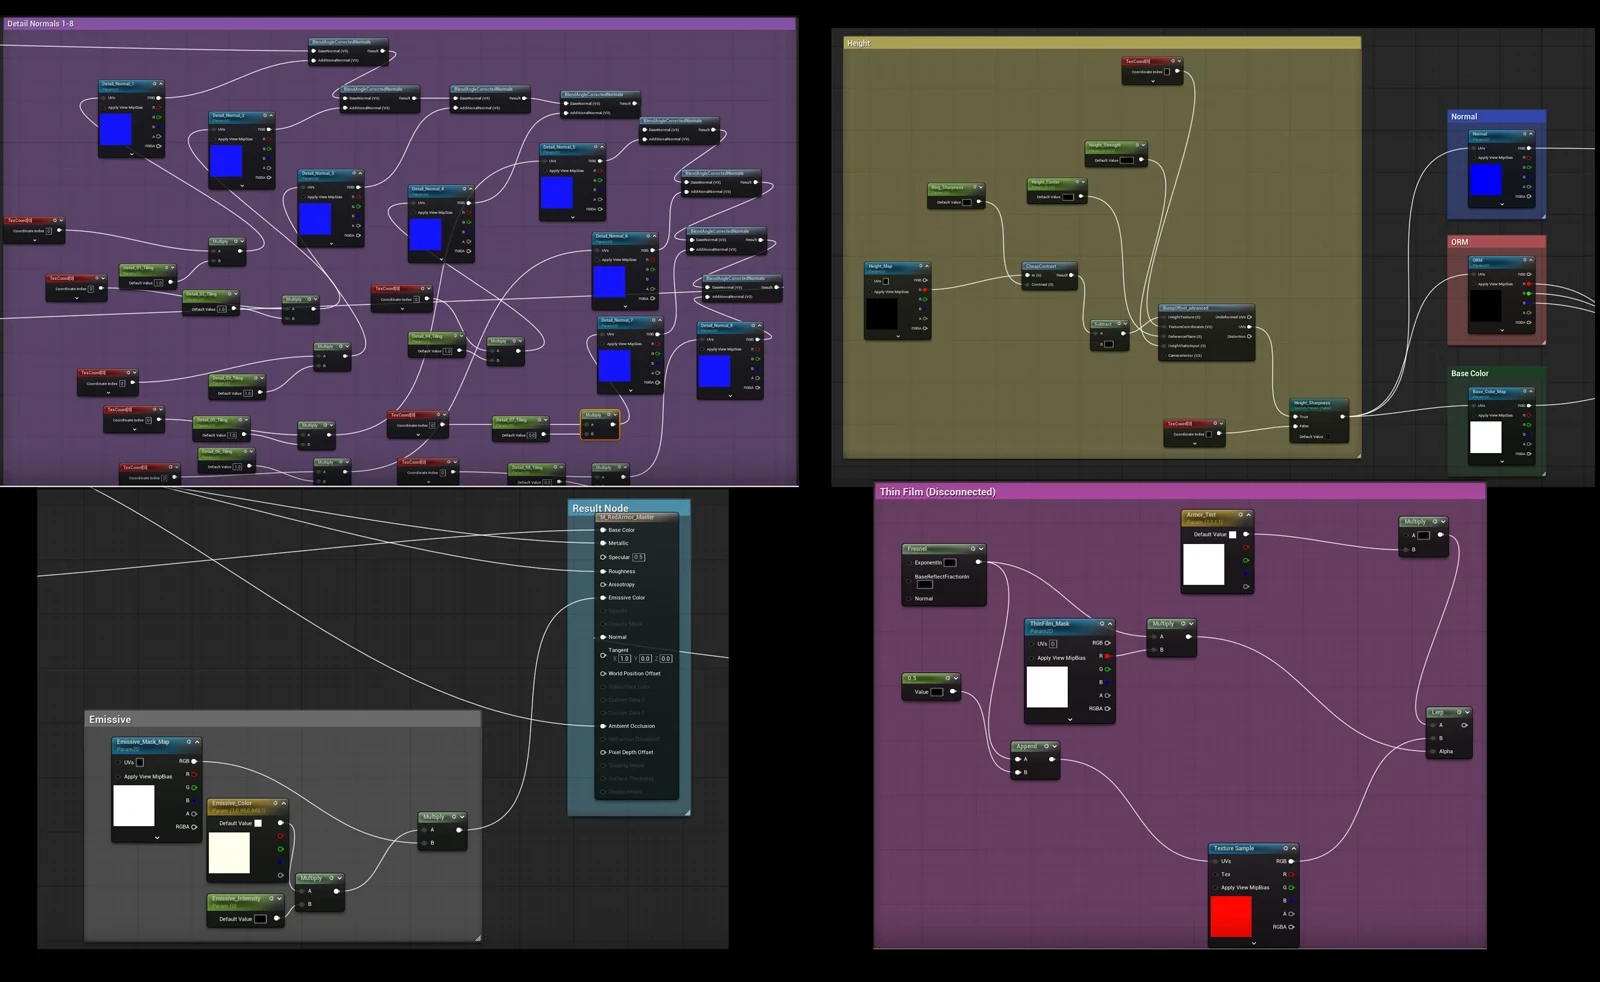The image size is (1600, 982).
Task: Click Emissive_Intensity Default Value field
Action: [x=260, y=918]
